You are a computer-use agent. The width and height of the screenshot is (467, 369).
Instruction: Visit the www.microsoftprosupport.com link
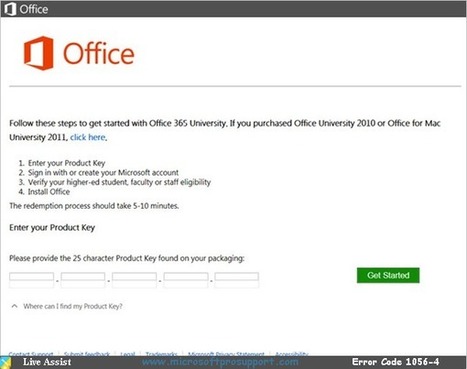pos(220,362)
